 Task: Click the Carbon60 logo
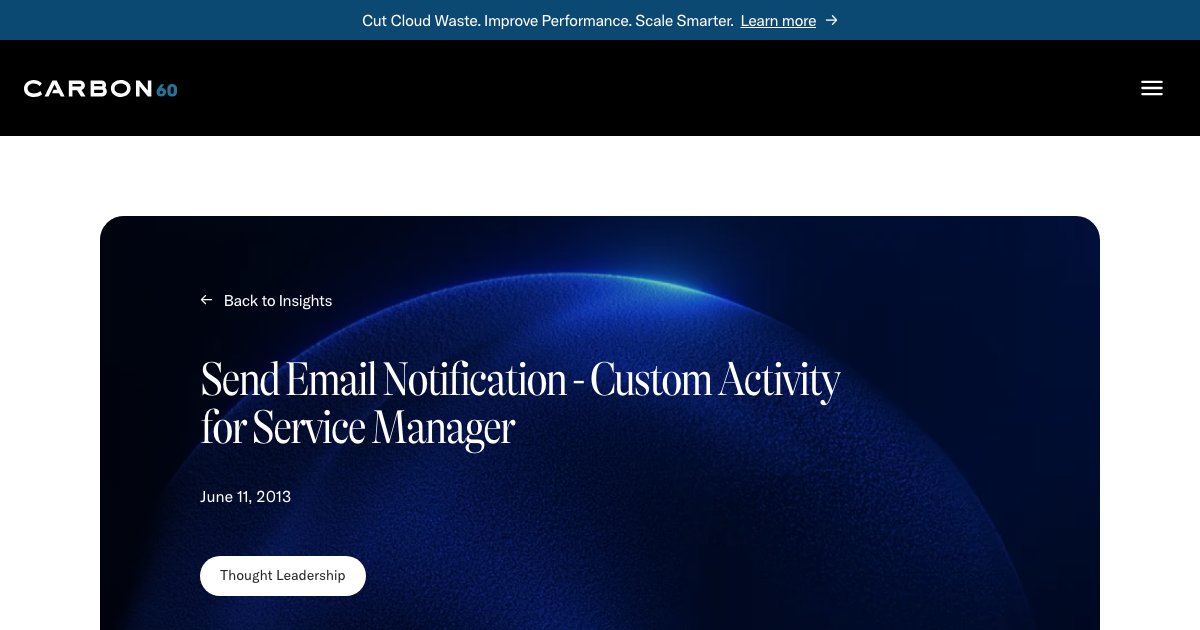tap(101, 89)
